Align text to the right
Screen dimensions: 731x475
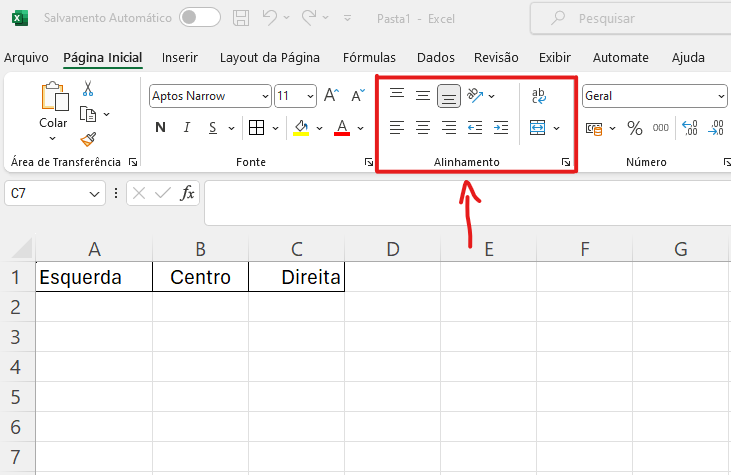click(448, 127)
